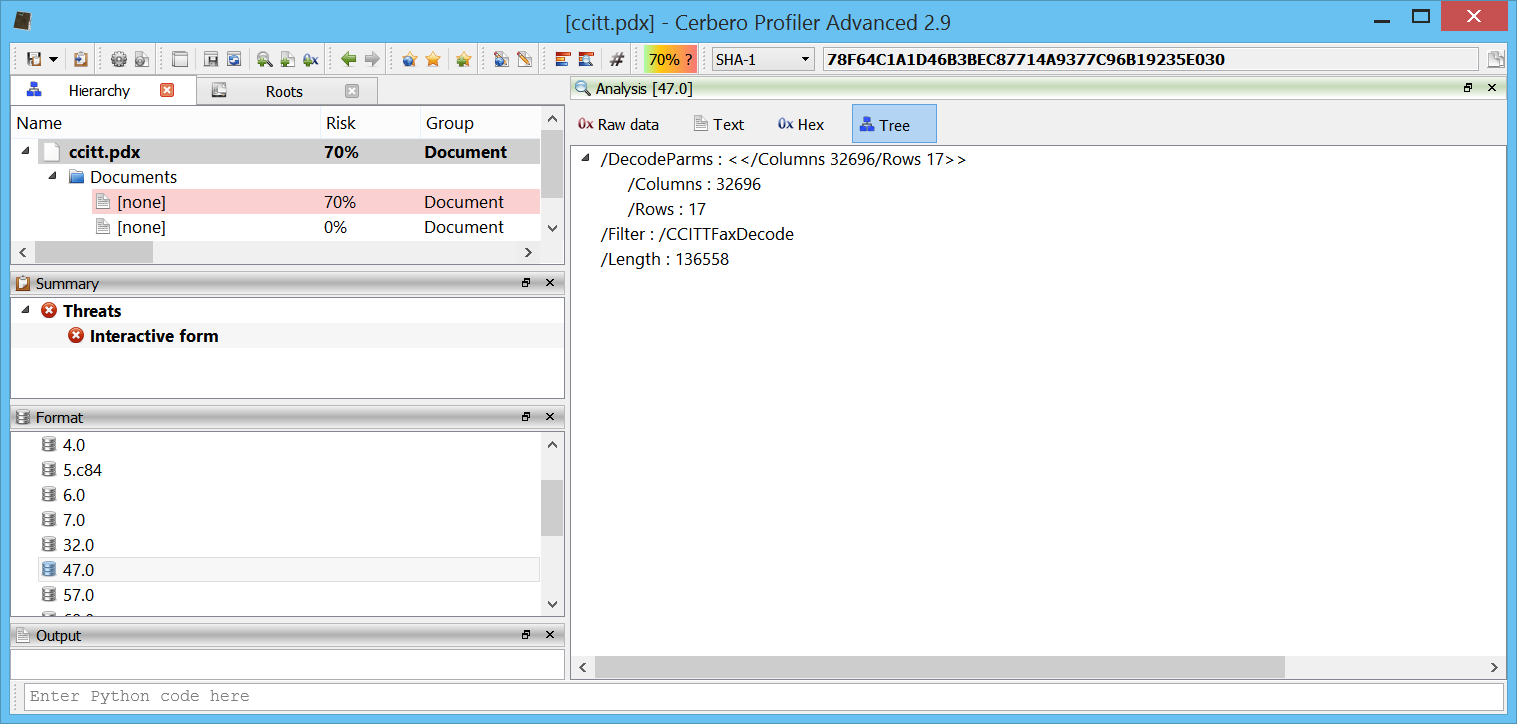Switch to Text view
Image resolution: width=1517 pixels, height=724 pixels.
719,124
